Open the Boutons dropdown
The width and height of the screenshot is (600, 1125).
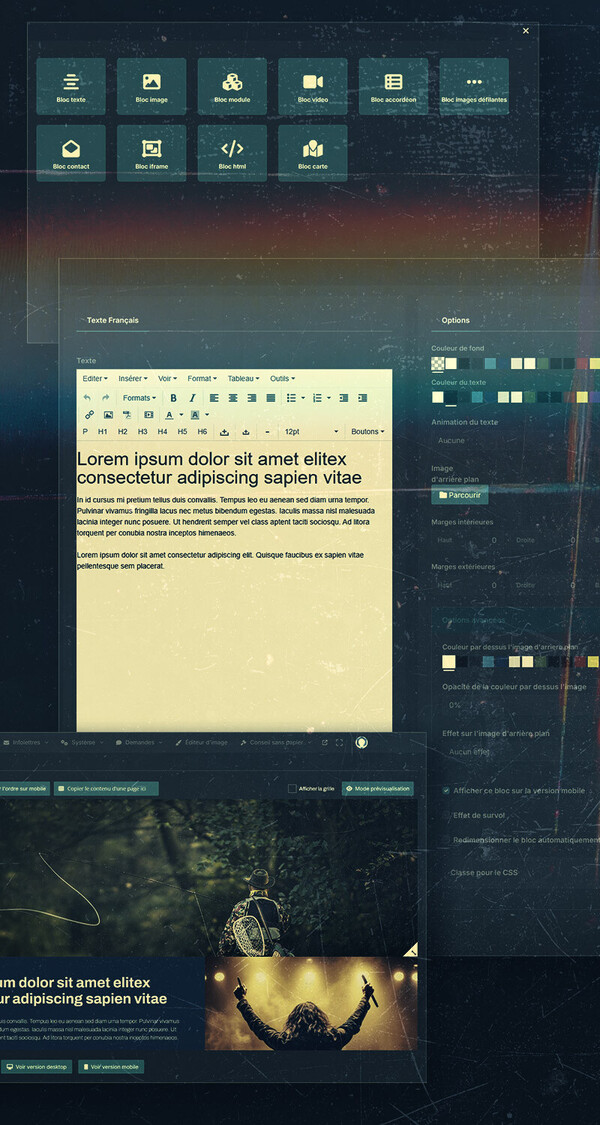click(x=367, y=432)
